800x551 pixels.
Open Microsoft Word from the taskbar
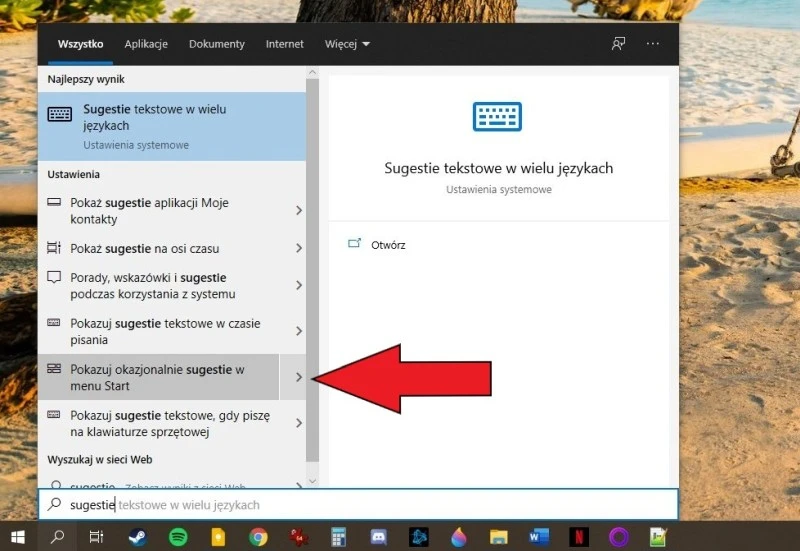click(x=539, y=537)
